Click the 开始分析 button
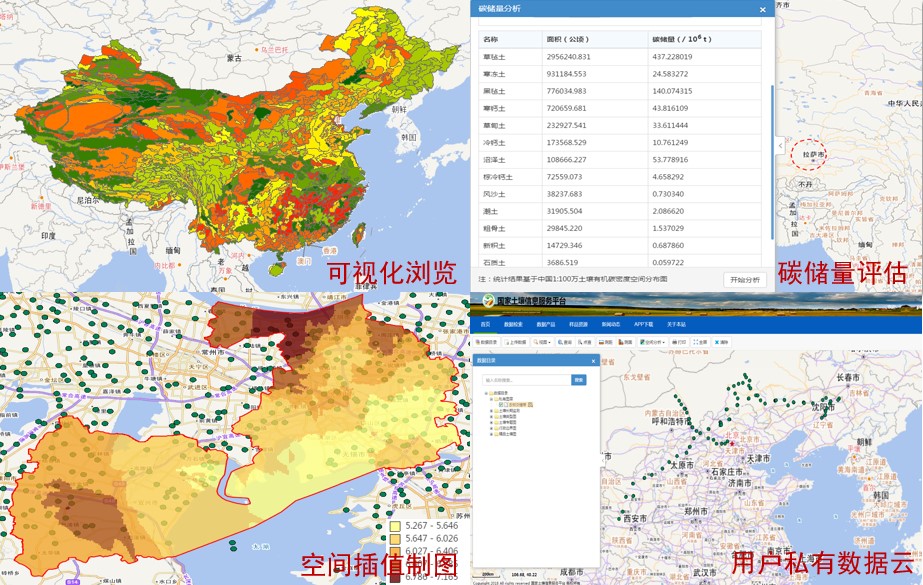The height and width of the screenshot is (585, 923). pos(745,279)
